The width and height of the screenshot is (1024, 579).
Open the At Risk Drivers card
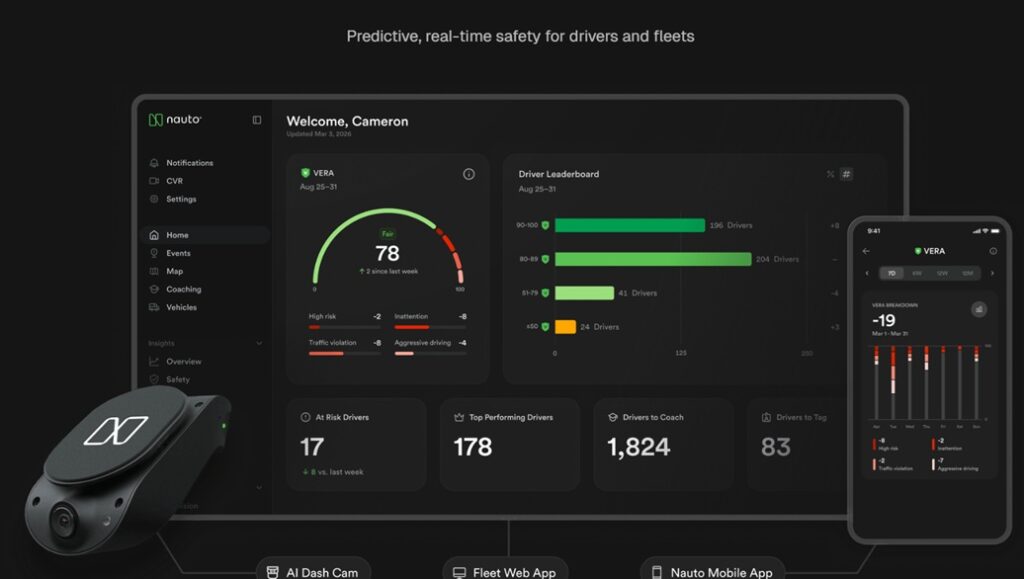point(356,445)
